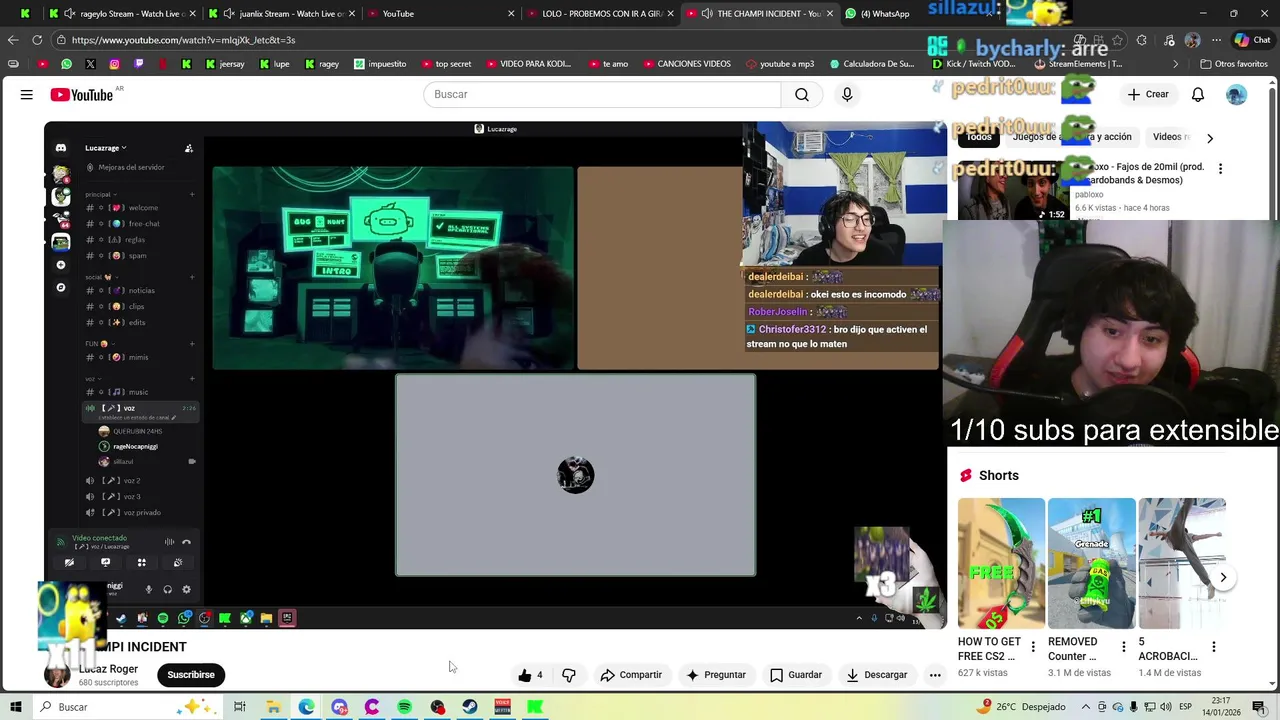Screen dimensions: 1280x720
Task: Open options for Fajos de 20mil video
Action: click(x=1220, y=169)
